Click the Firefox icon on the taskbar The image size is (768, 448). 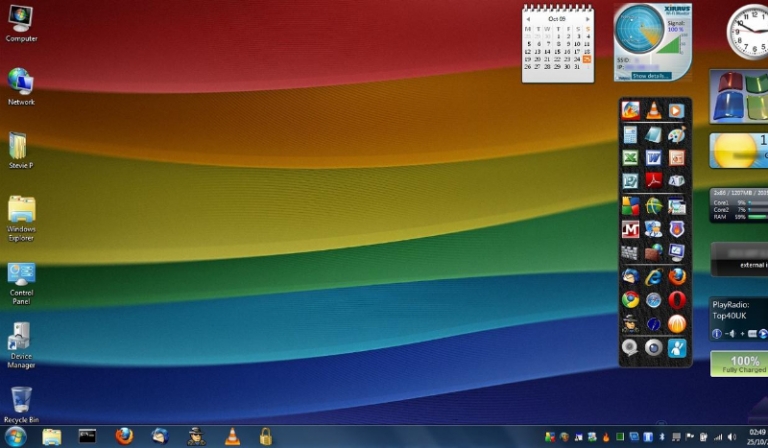coord(124,436)
